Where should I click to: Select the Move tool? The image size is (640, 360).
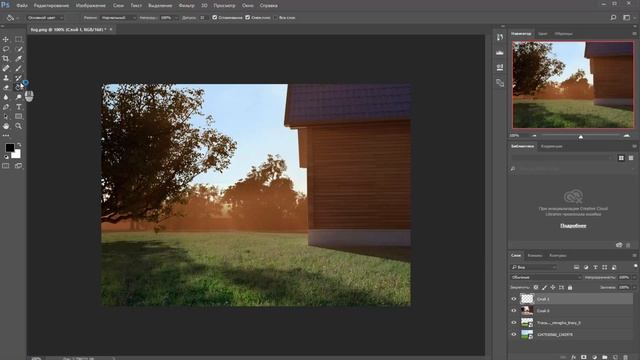pyautogui.click(x=6, y=39)
